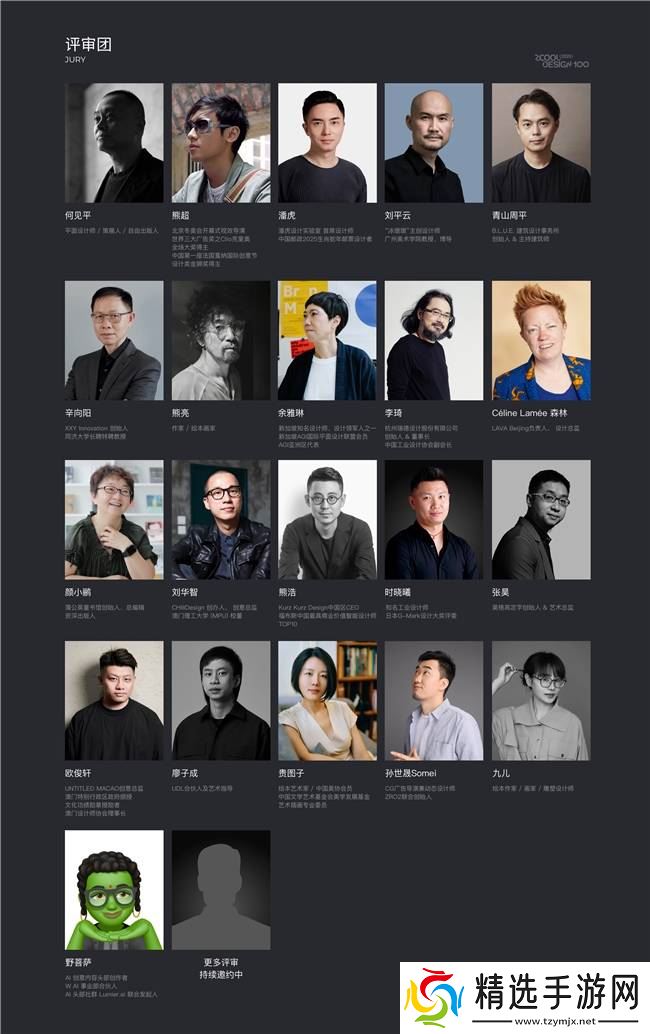Open 熊亮's monochrome curly-hair portrait
650x1034 pixels.
221,340
